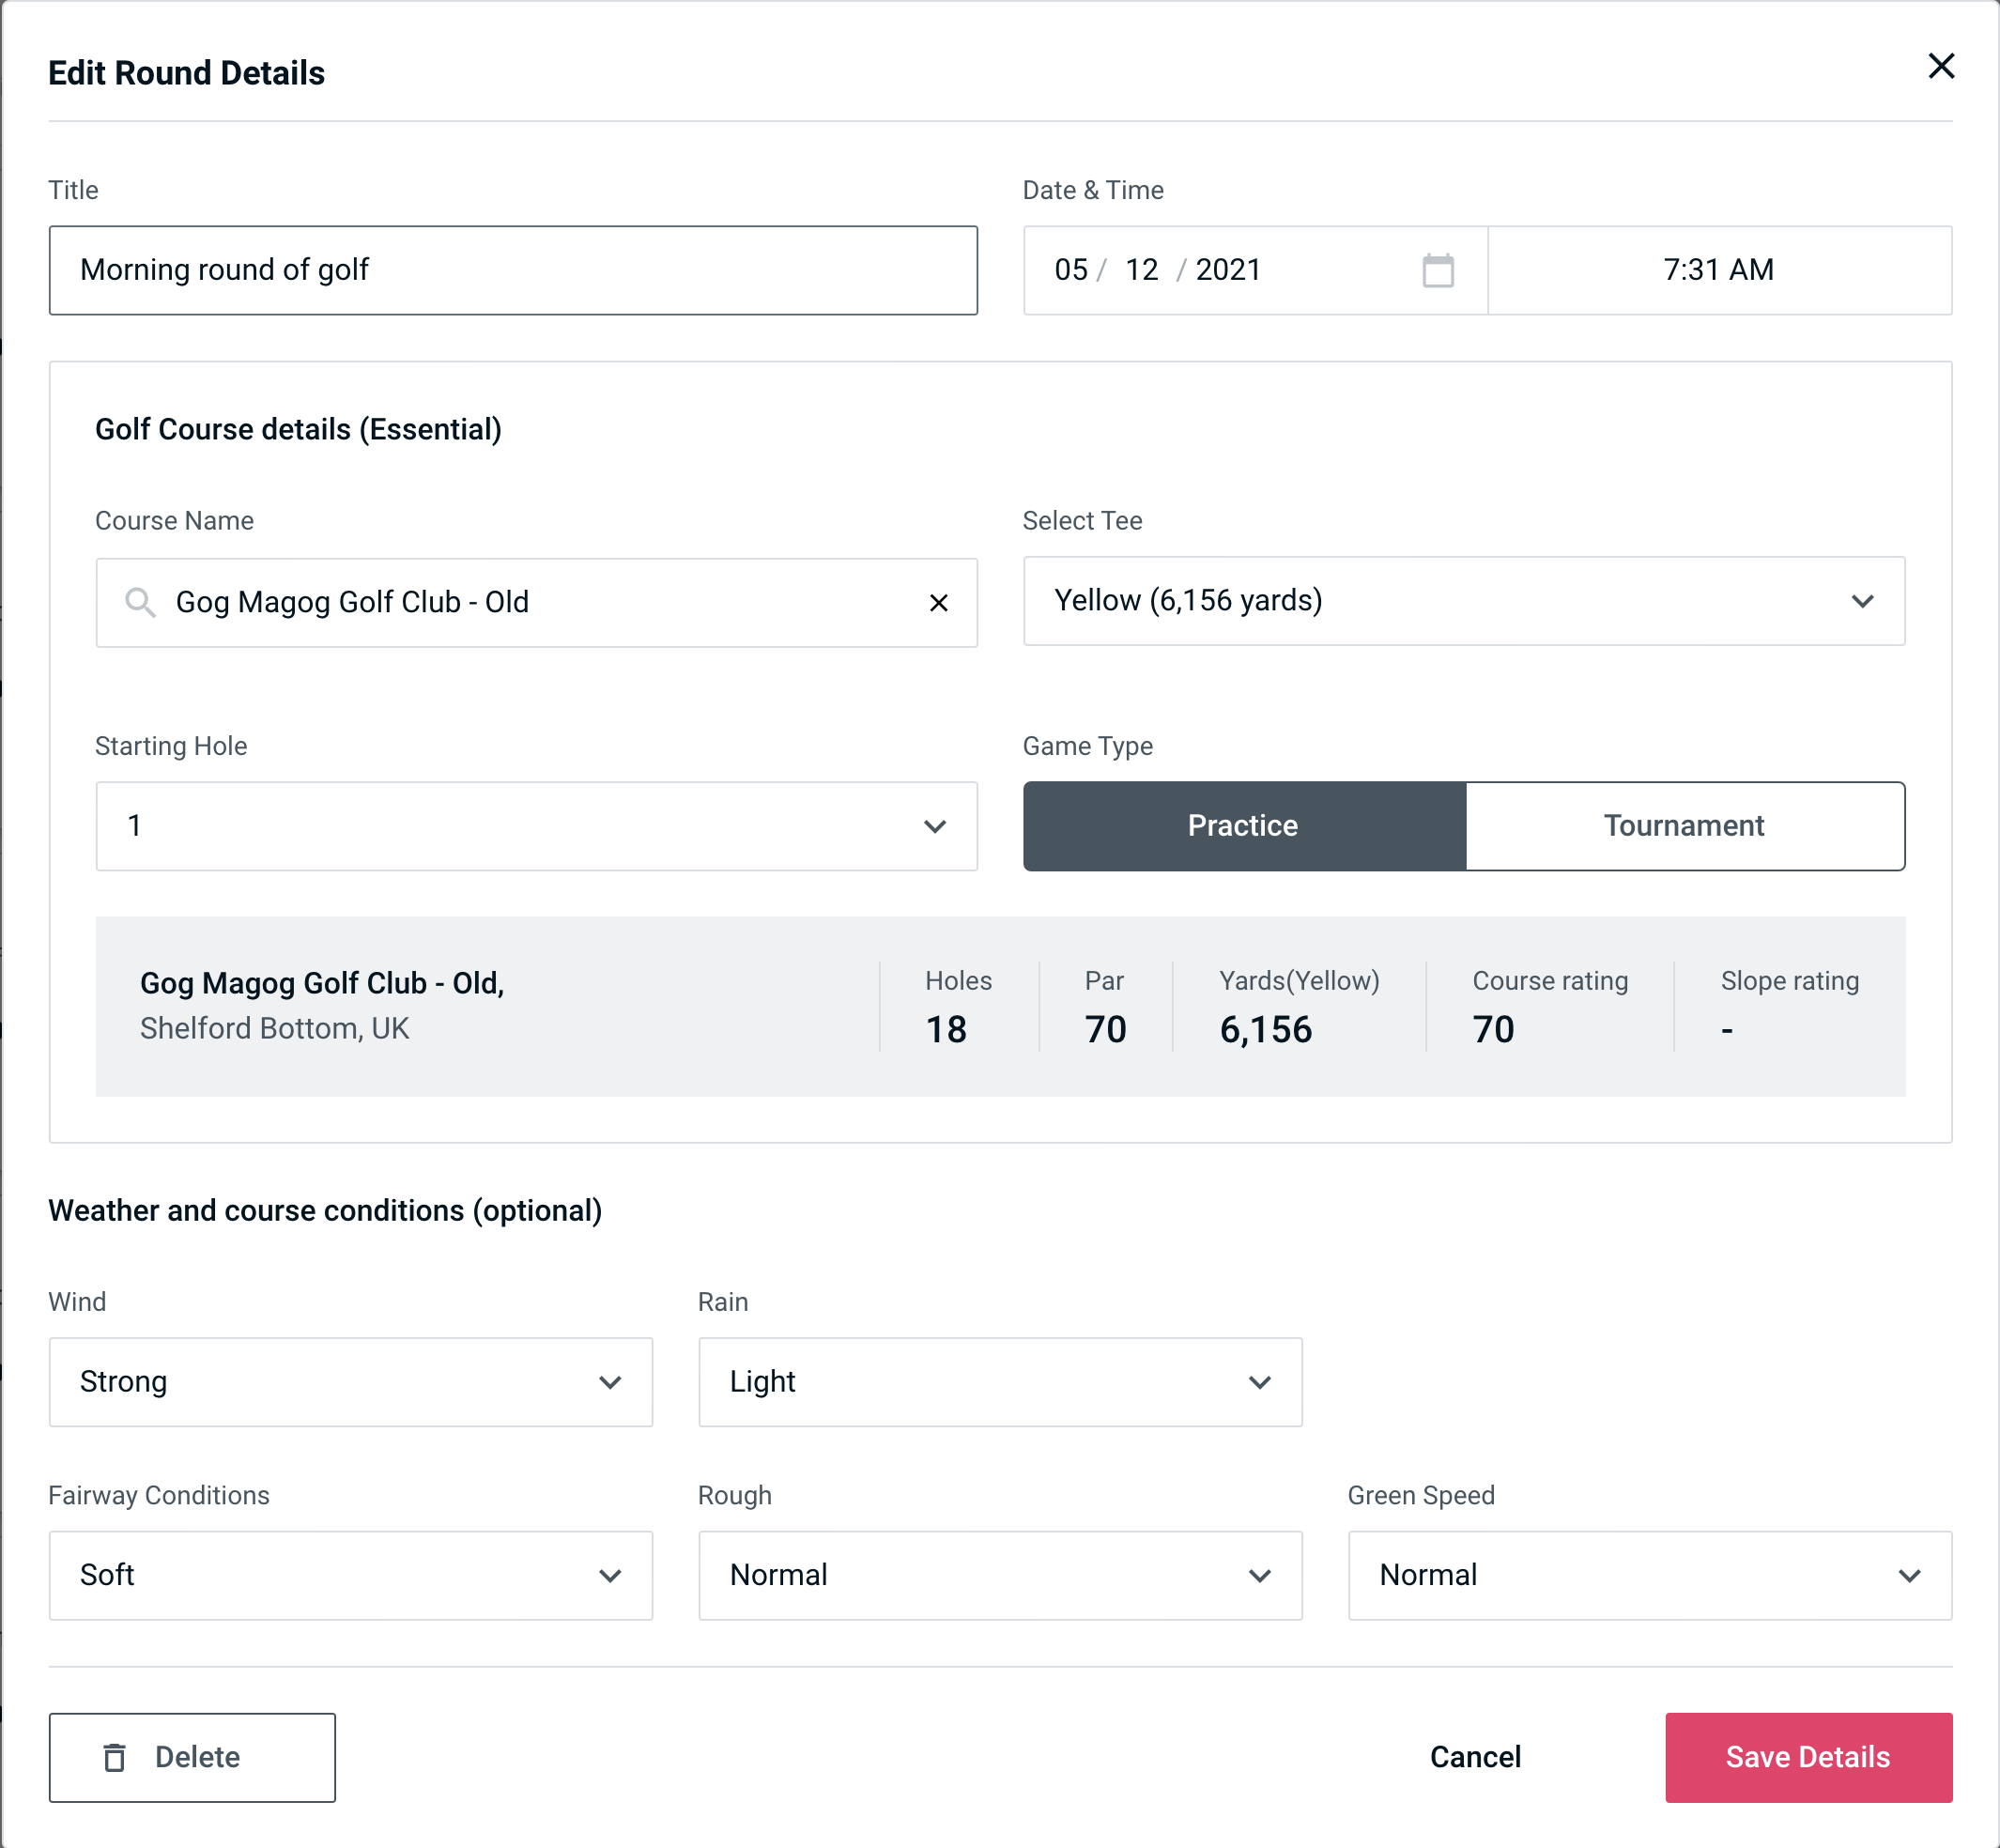Open Golf Course details section

click(x=298, y=426)
